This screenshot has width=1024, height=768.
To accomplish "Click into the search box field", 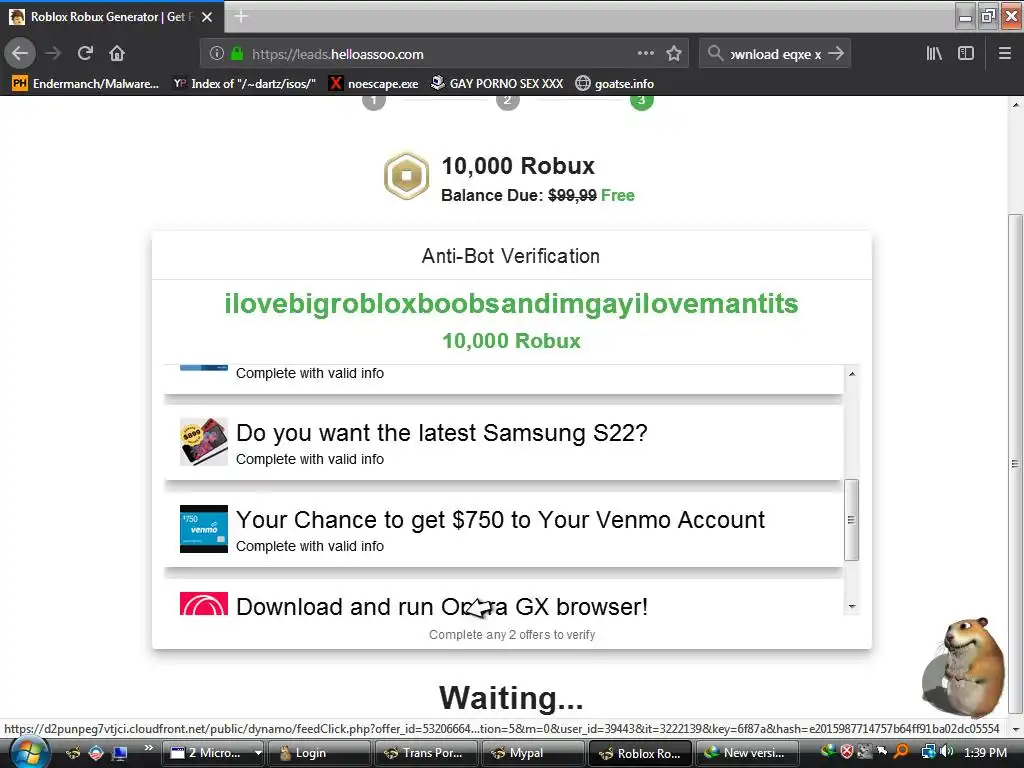I will click(775, 54).
